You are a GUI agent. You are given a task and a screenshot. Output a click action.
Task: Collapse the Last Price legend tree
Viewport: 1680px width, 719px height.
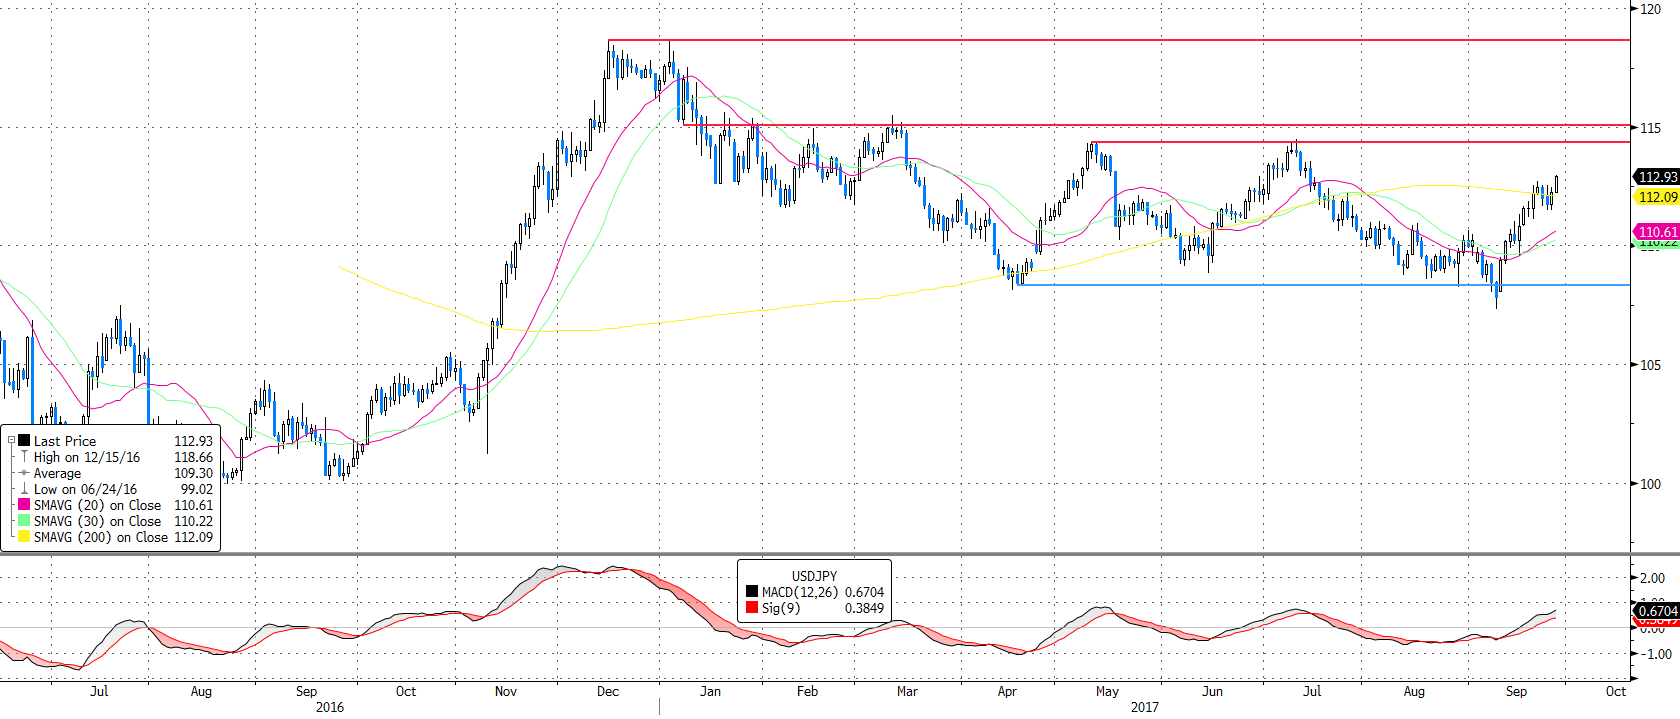(11, 440)
